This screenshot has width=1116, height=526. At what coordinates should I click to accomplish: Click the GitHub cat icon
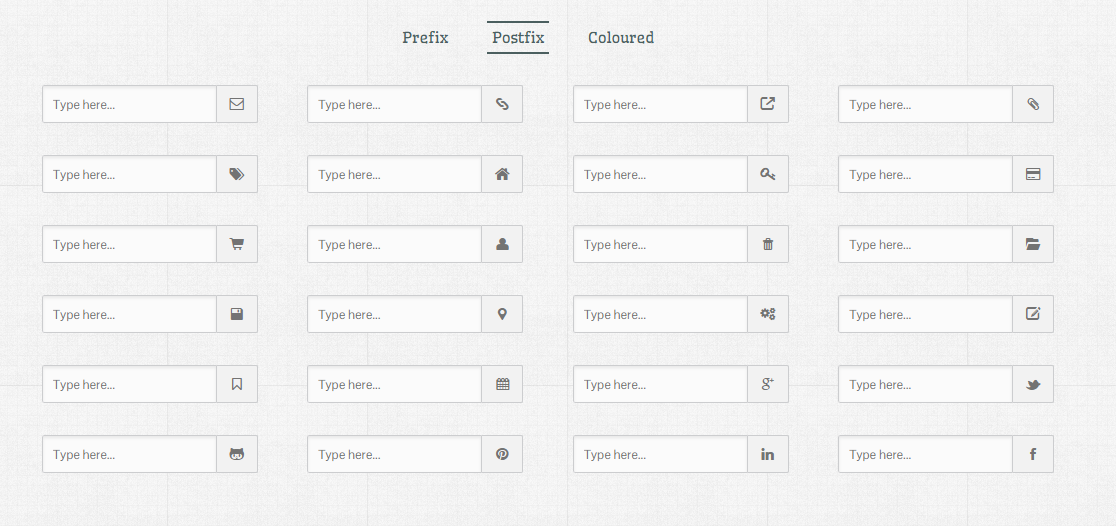pyautogui.click(x=237, y=454)
